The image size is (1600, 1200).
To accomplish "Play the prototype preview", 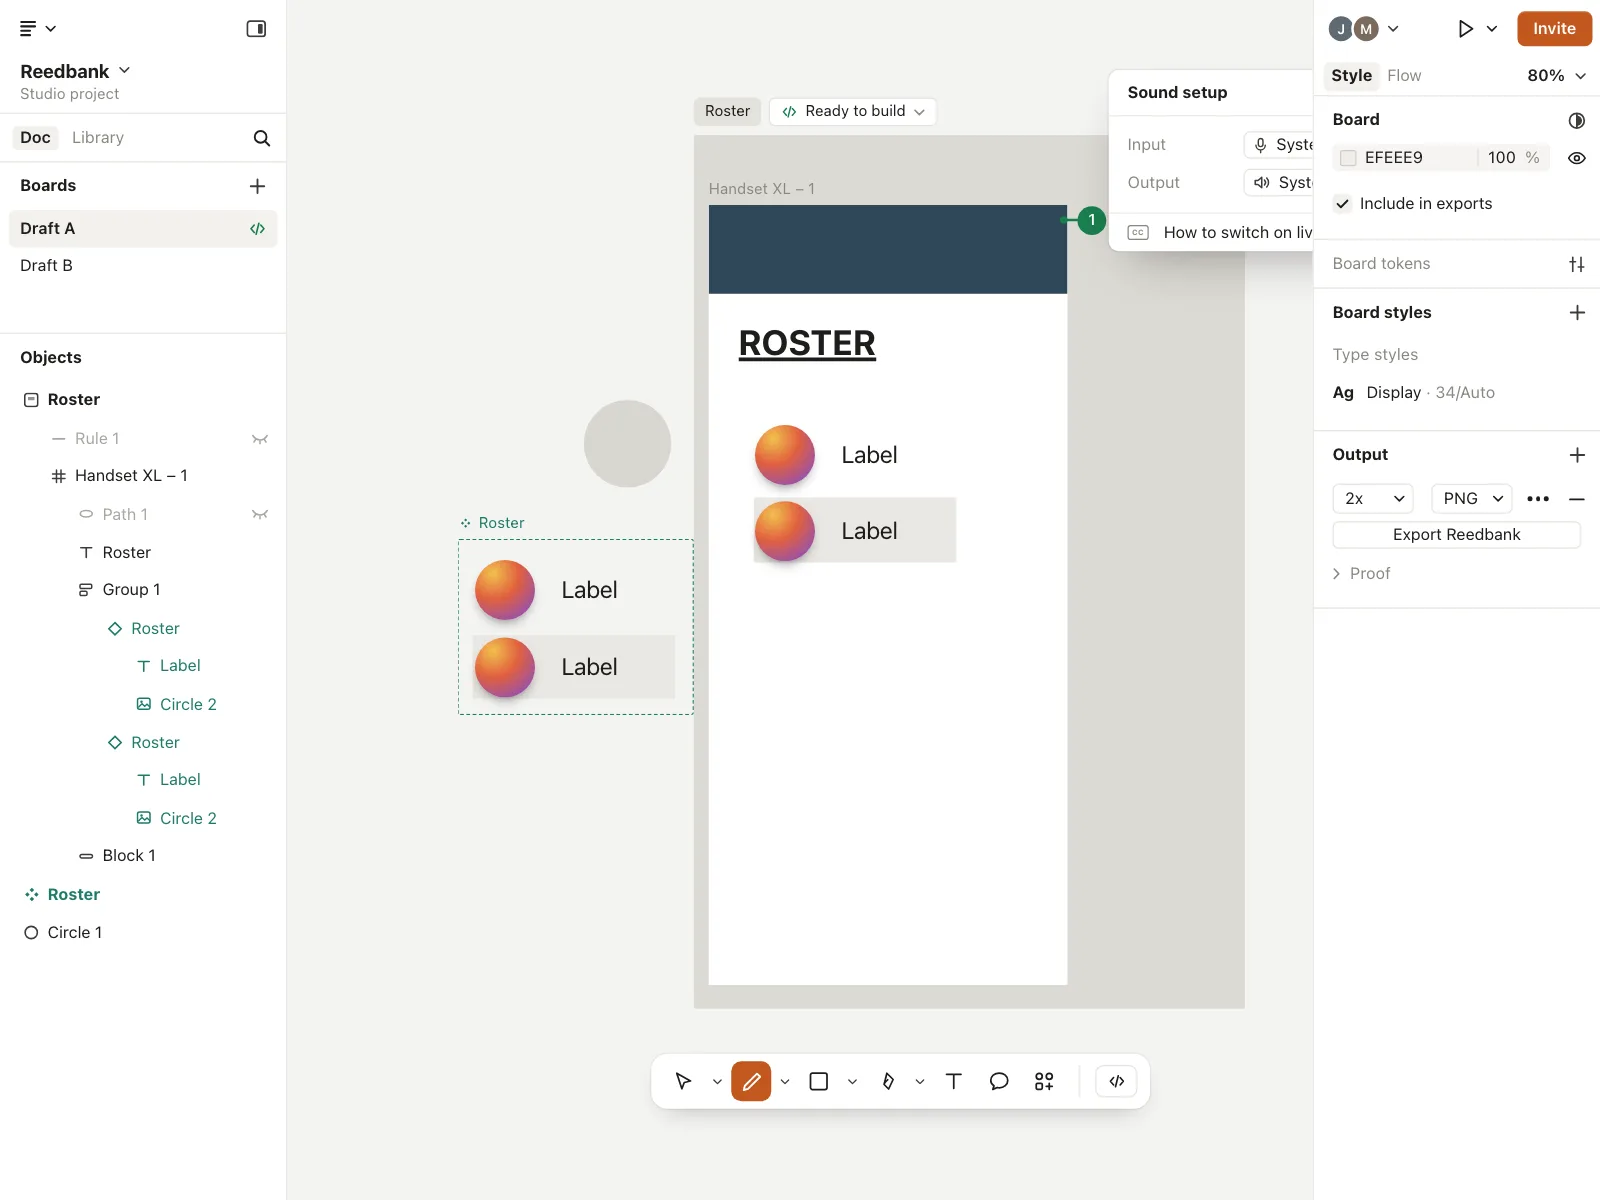I will coord(1465,29).
